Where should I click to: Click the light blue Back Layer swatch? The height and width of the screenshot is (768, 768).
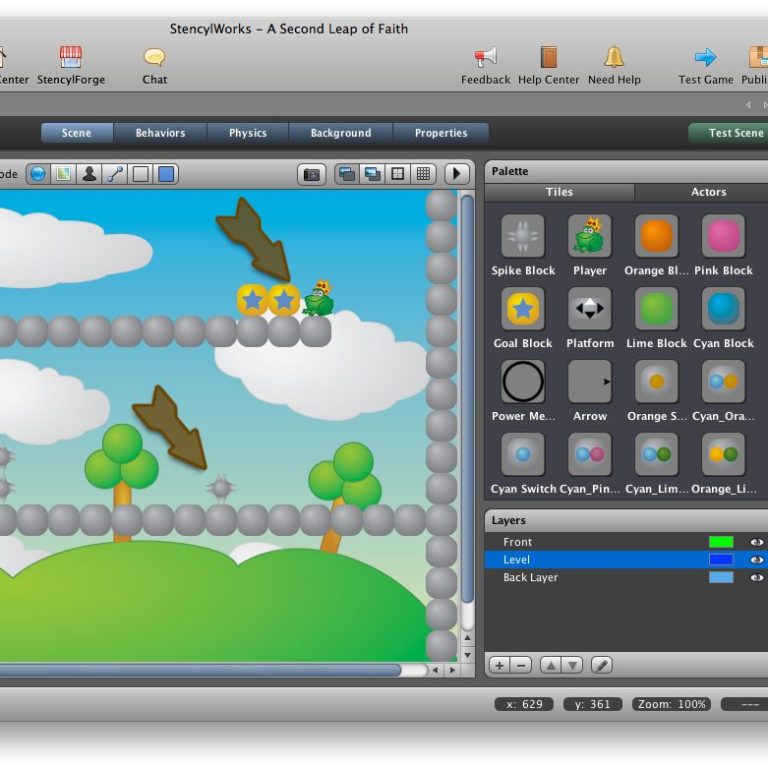[x=721, y=577]
